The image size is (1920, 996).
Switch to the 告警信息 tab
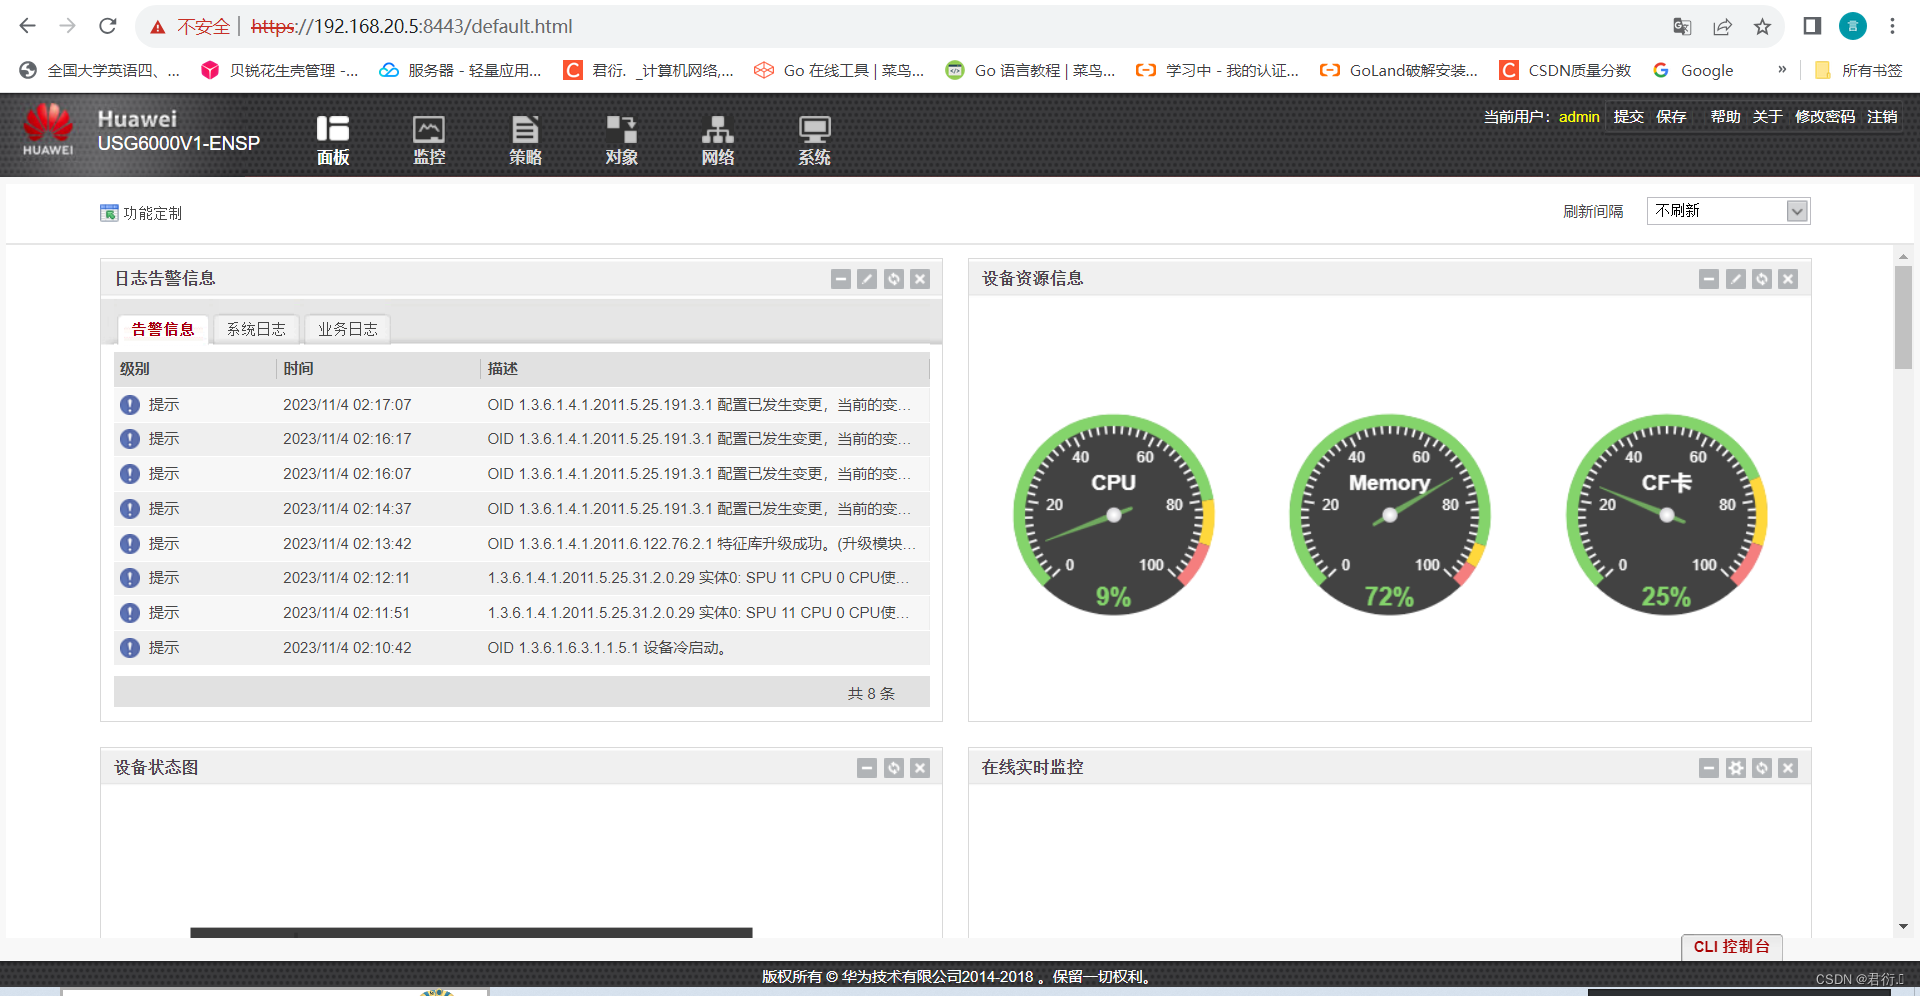tap(163, 329)
